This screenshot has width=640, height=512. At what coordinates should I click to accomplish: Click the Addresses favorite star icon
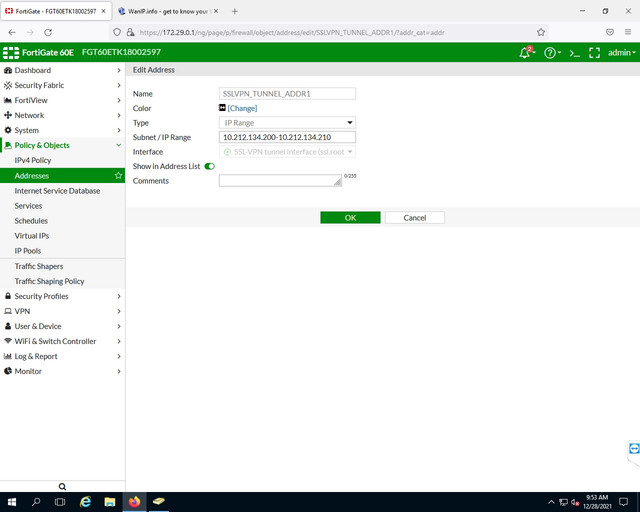pos(118,176)
